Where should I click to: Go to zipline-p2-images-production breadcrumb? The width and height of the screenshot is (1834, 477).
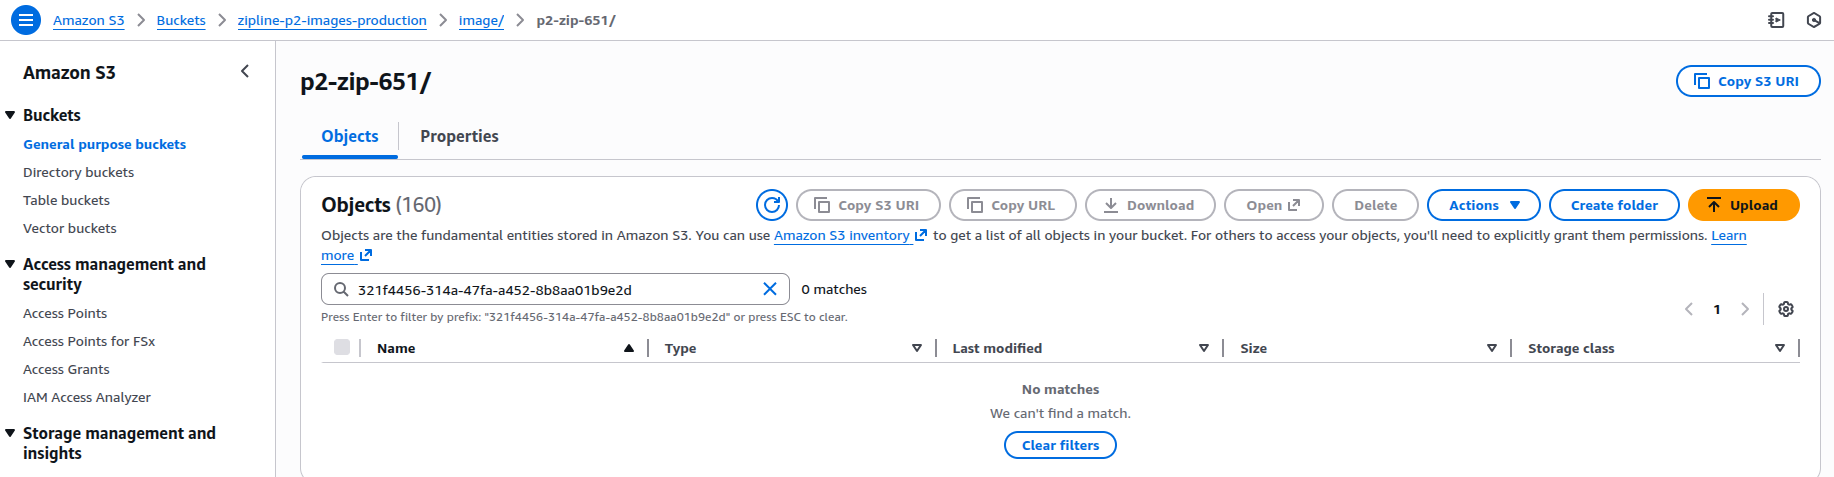(x=332, y=20)
